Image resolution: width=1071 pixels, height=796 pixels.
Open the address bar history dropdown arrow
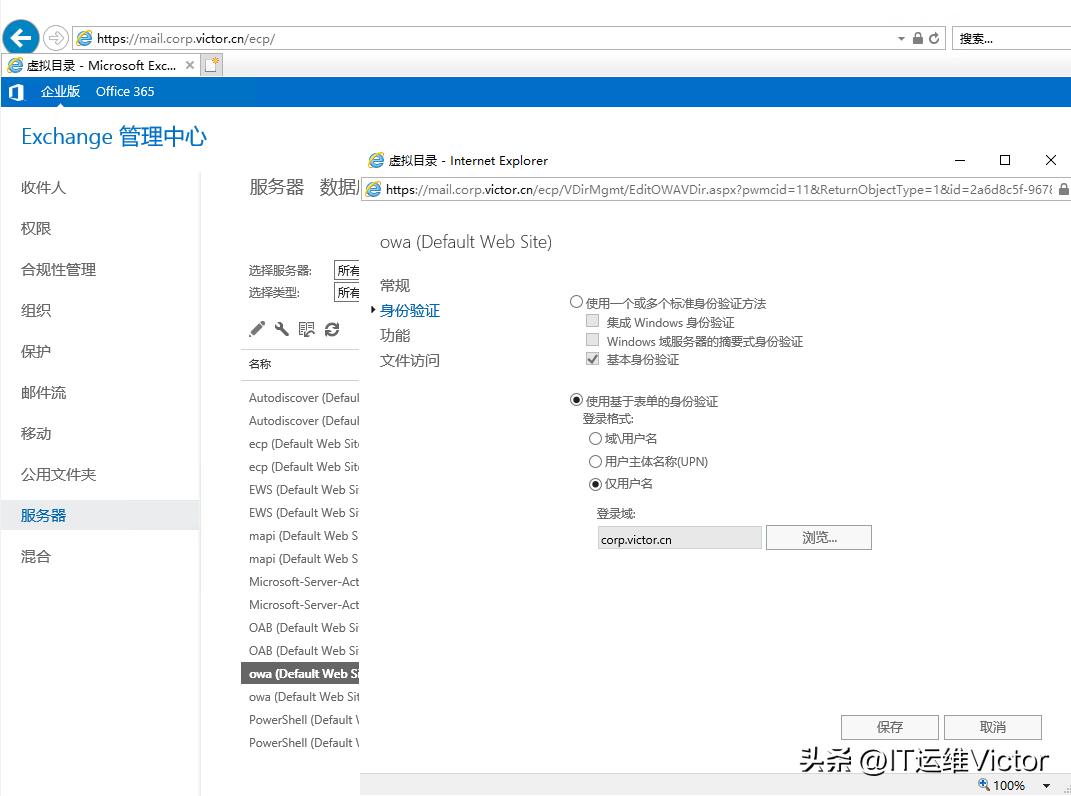(901, 38)
